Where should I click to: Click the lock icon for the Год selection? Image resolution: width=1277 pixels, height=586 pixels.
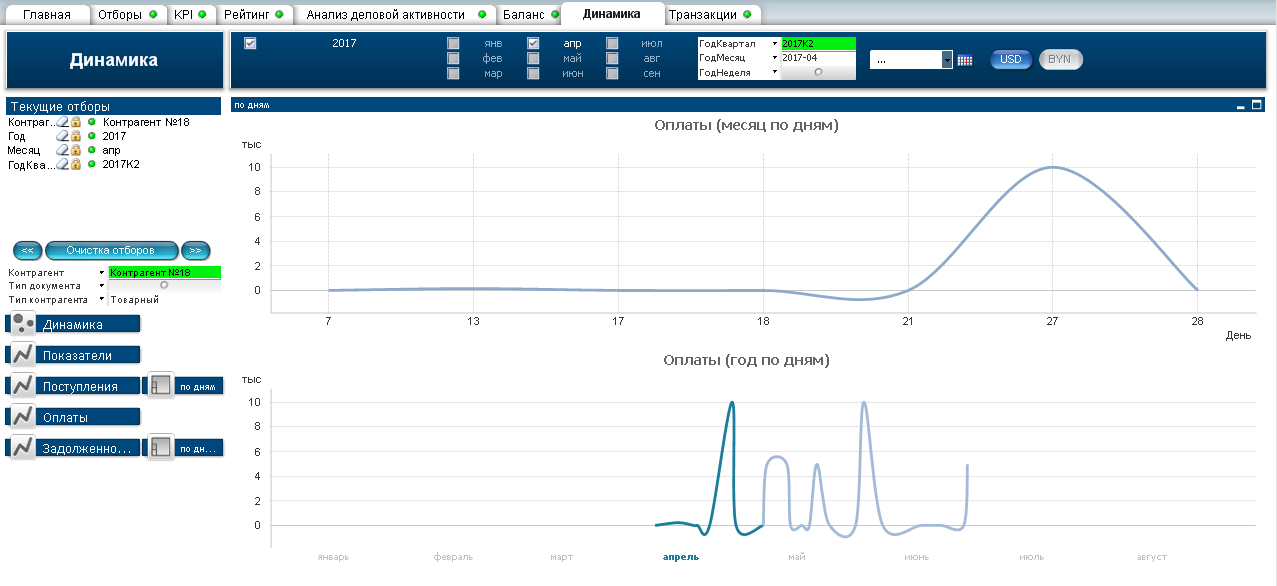tap(76, 136)
